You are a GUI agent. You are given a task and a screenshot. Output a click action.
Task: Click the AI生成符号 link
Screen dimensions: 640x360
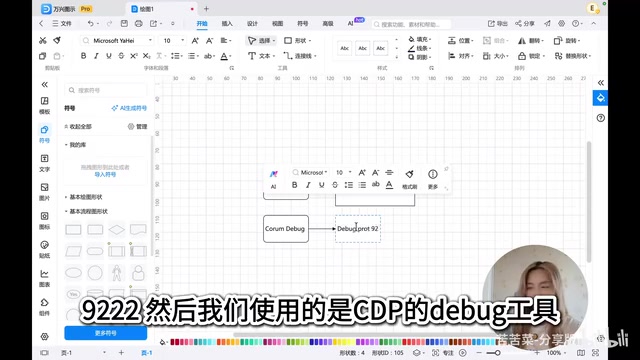129,108
